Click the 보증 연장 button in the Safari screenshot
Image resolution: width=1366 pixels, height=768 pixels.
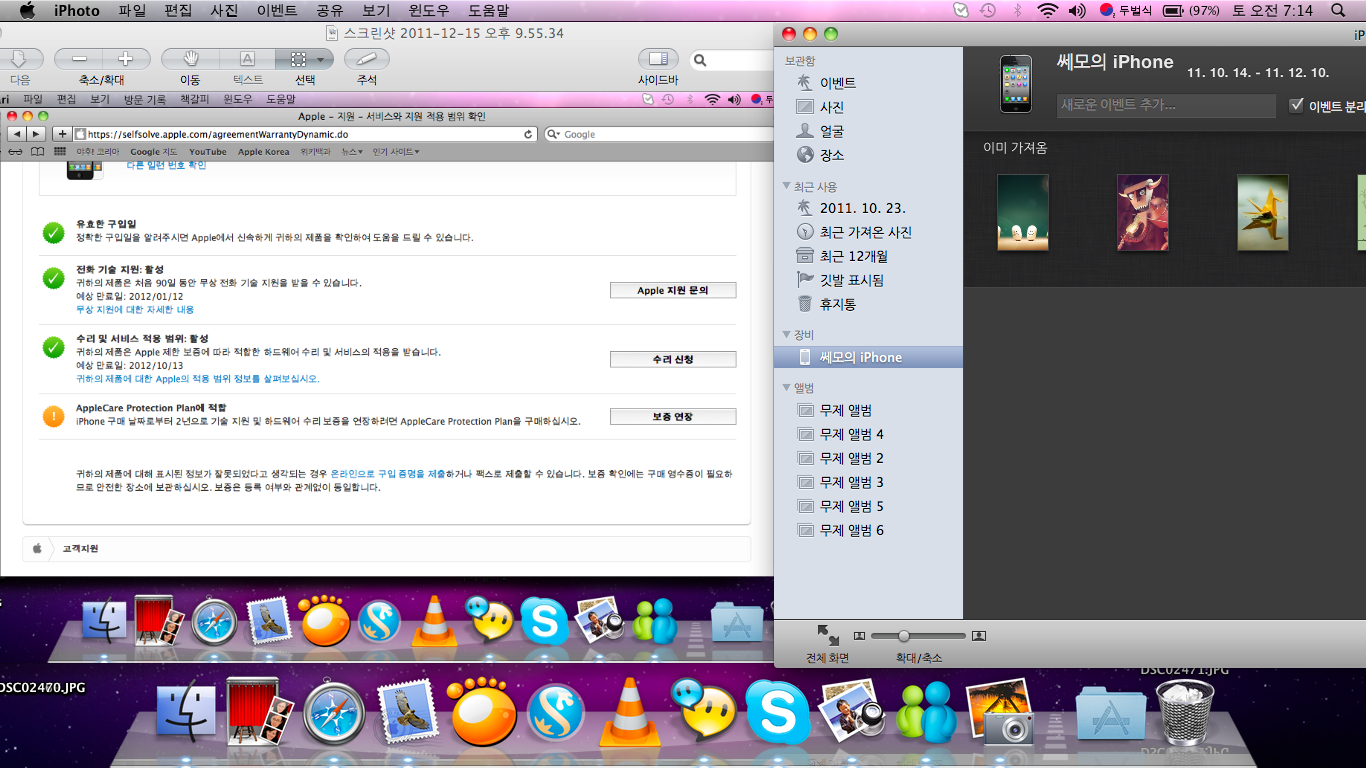pos(673,416)
